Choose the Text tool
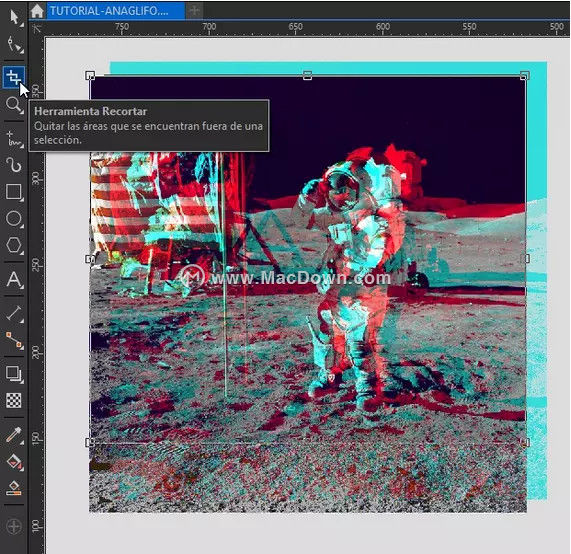This screenshot has width=571, height=554. pos(14,280)
